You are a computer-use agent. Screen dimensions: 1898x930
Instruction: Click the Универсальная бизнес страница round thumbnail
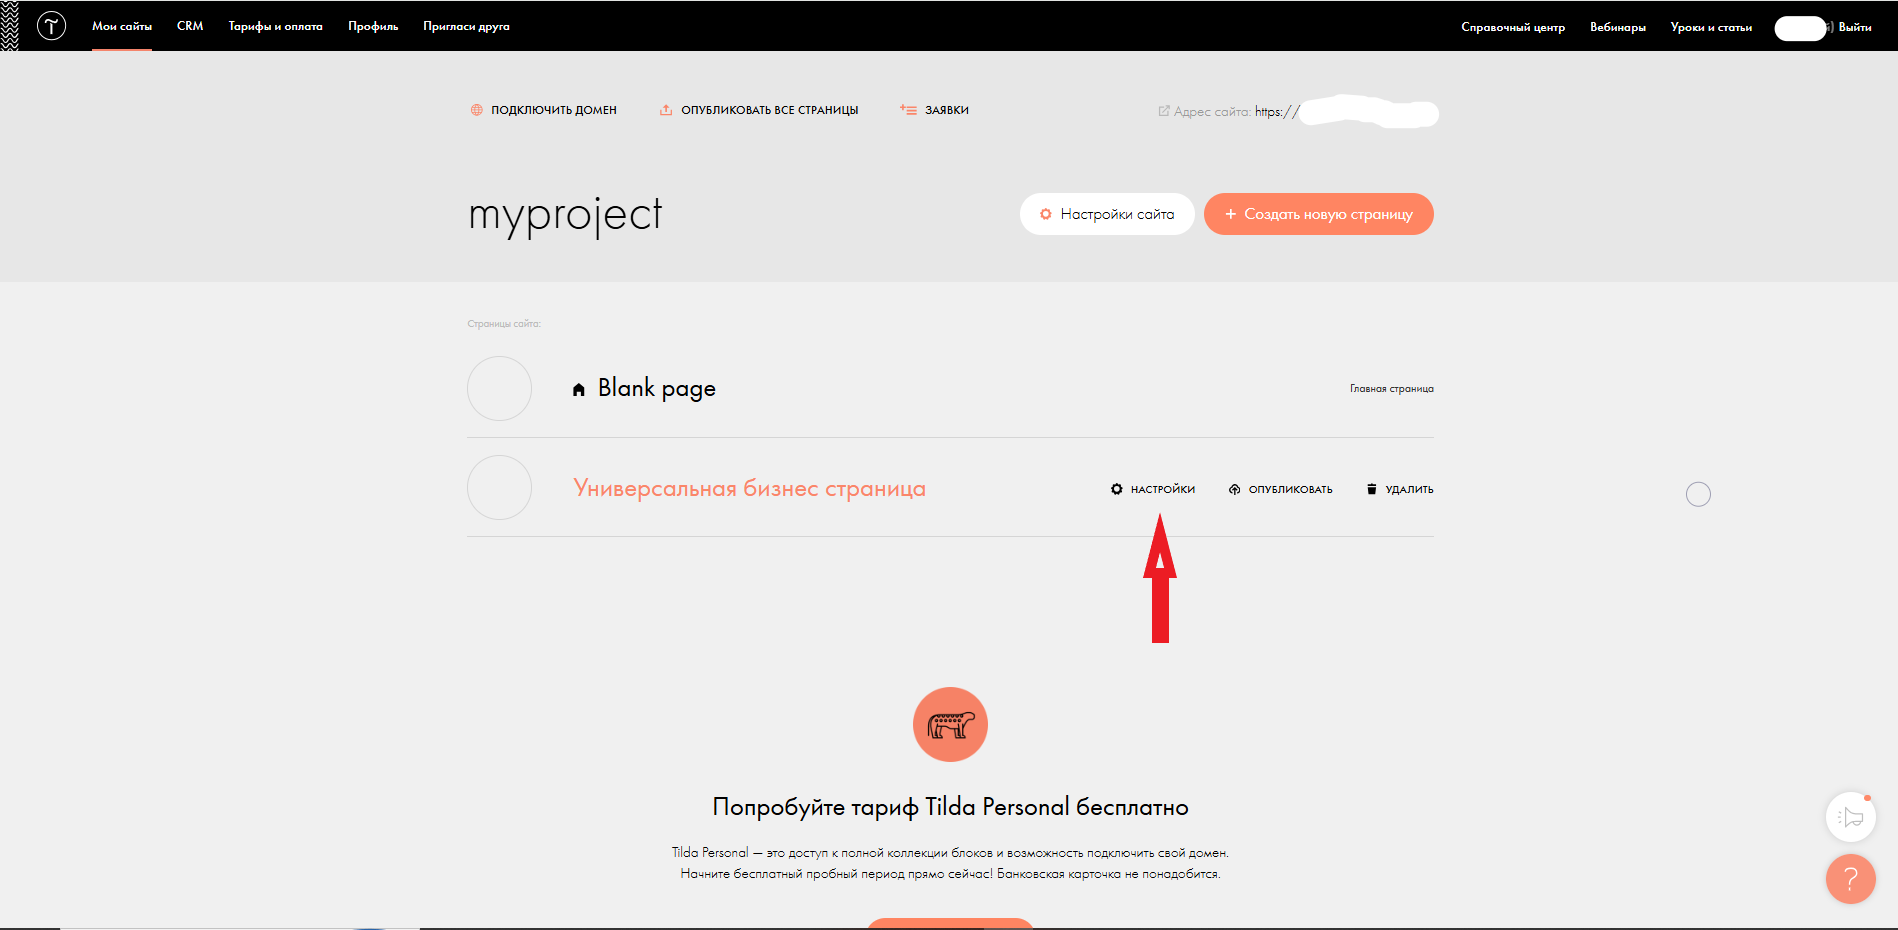pos(499,487)
